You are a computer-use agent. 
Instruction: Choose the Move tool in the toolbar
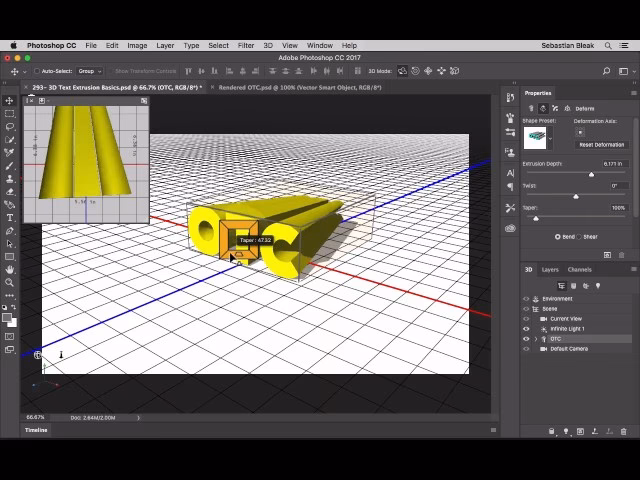click(x=10, y=101)
